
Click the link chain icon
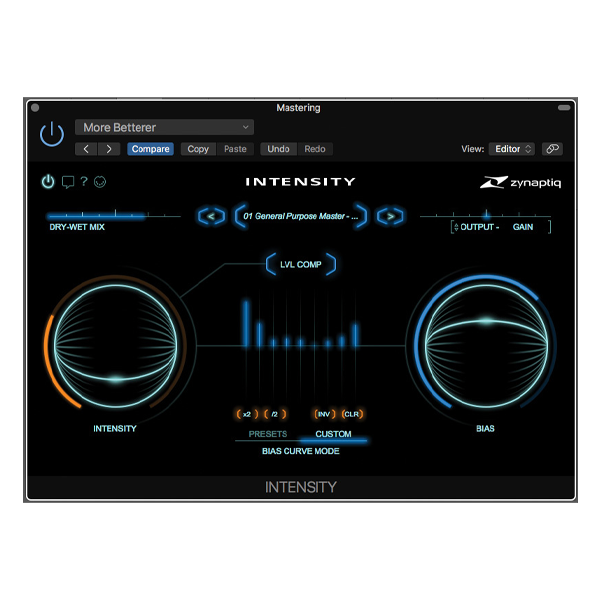point(552,149)
